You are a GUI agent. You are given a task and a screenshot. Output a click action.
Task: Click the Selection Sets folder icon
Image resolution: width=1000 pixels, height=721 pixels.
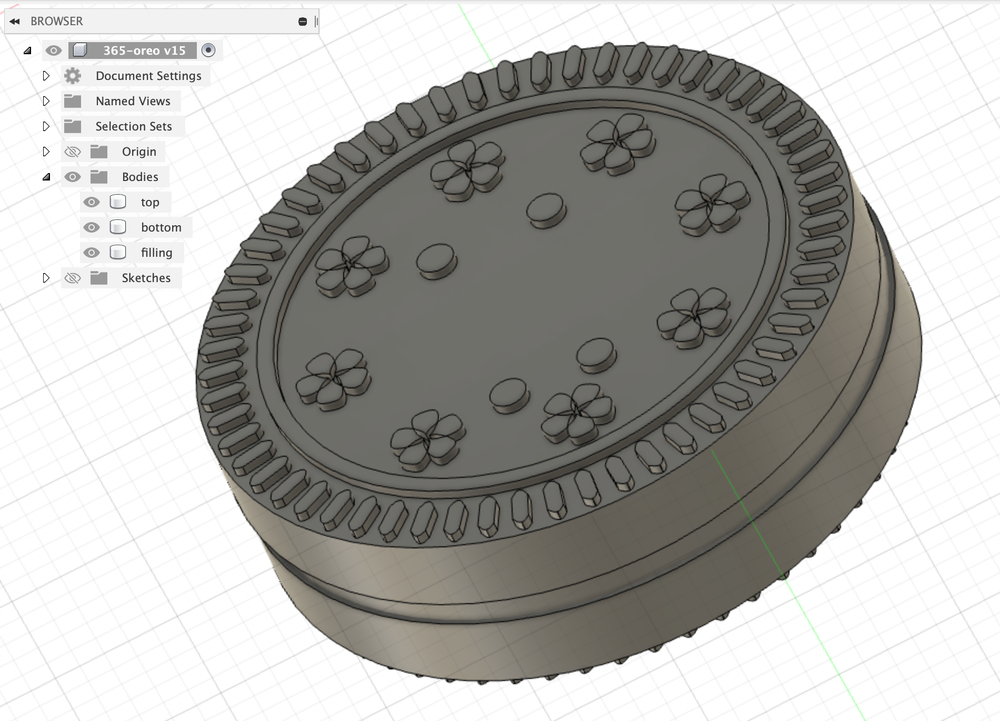click(73, 126)
